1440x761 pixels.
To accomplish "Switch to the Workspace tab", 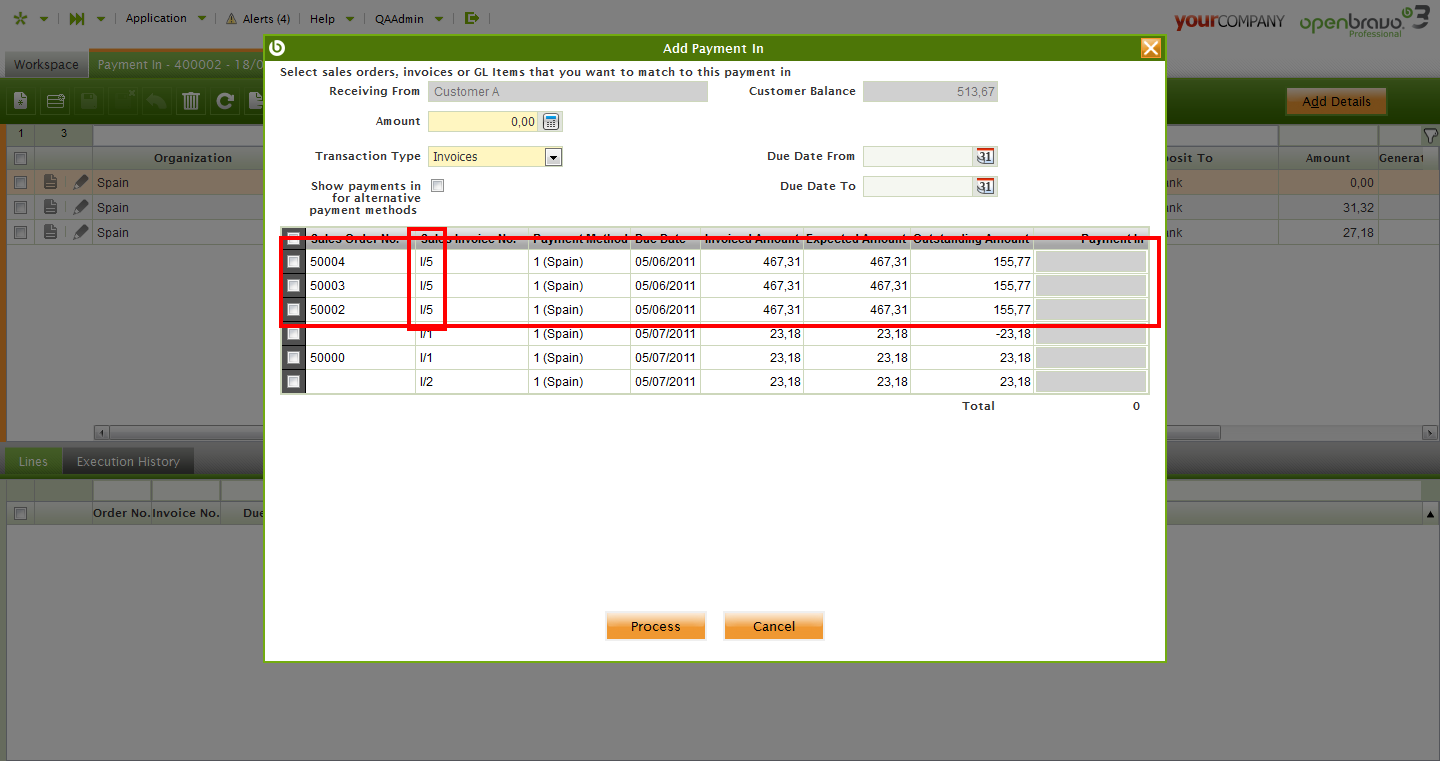I will [46, 65].
